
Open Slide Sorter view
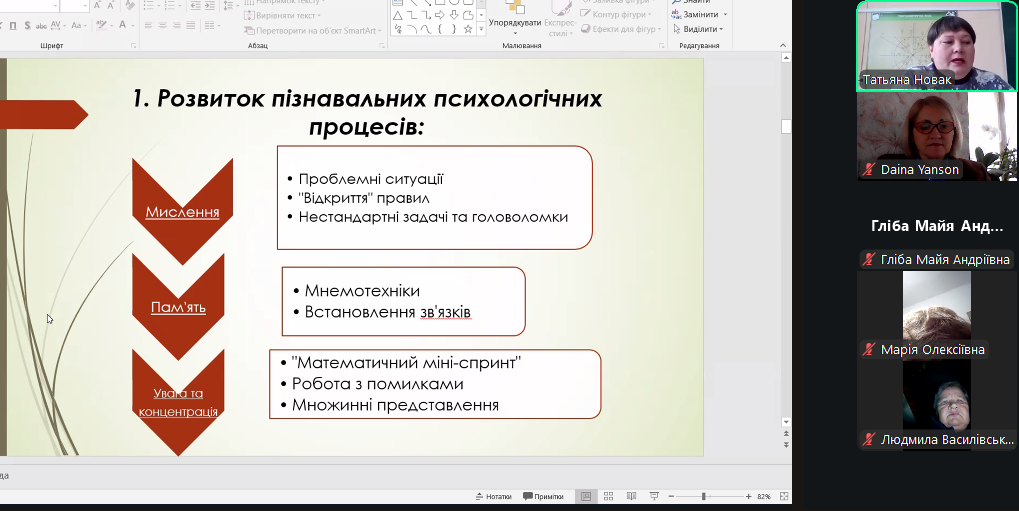click(609, 496)
